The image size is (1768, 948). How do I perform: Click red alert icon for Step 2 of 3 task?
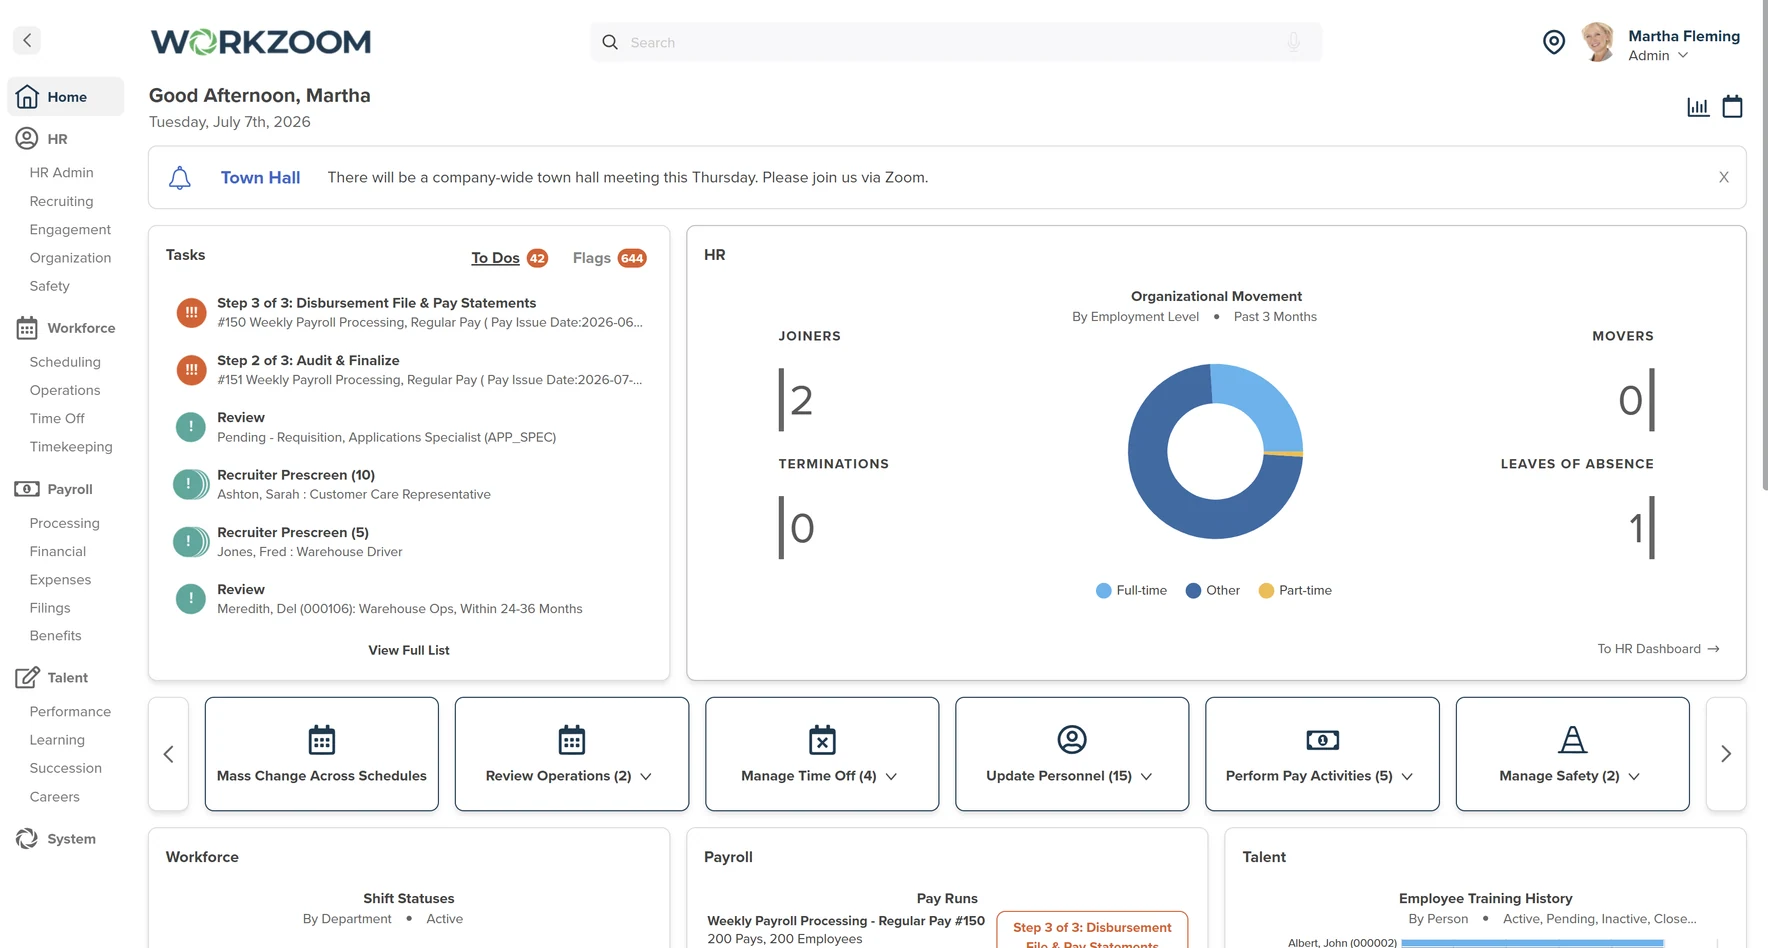point(191,370)
